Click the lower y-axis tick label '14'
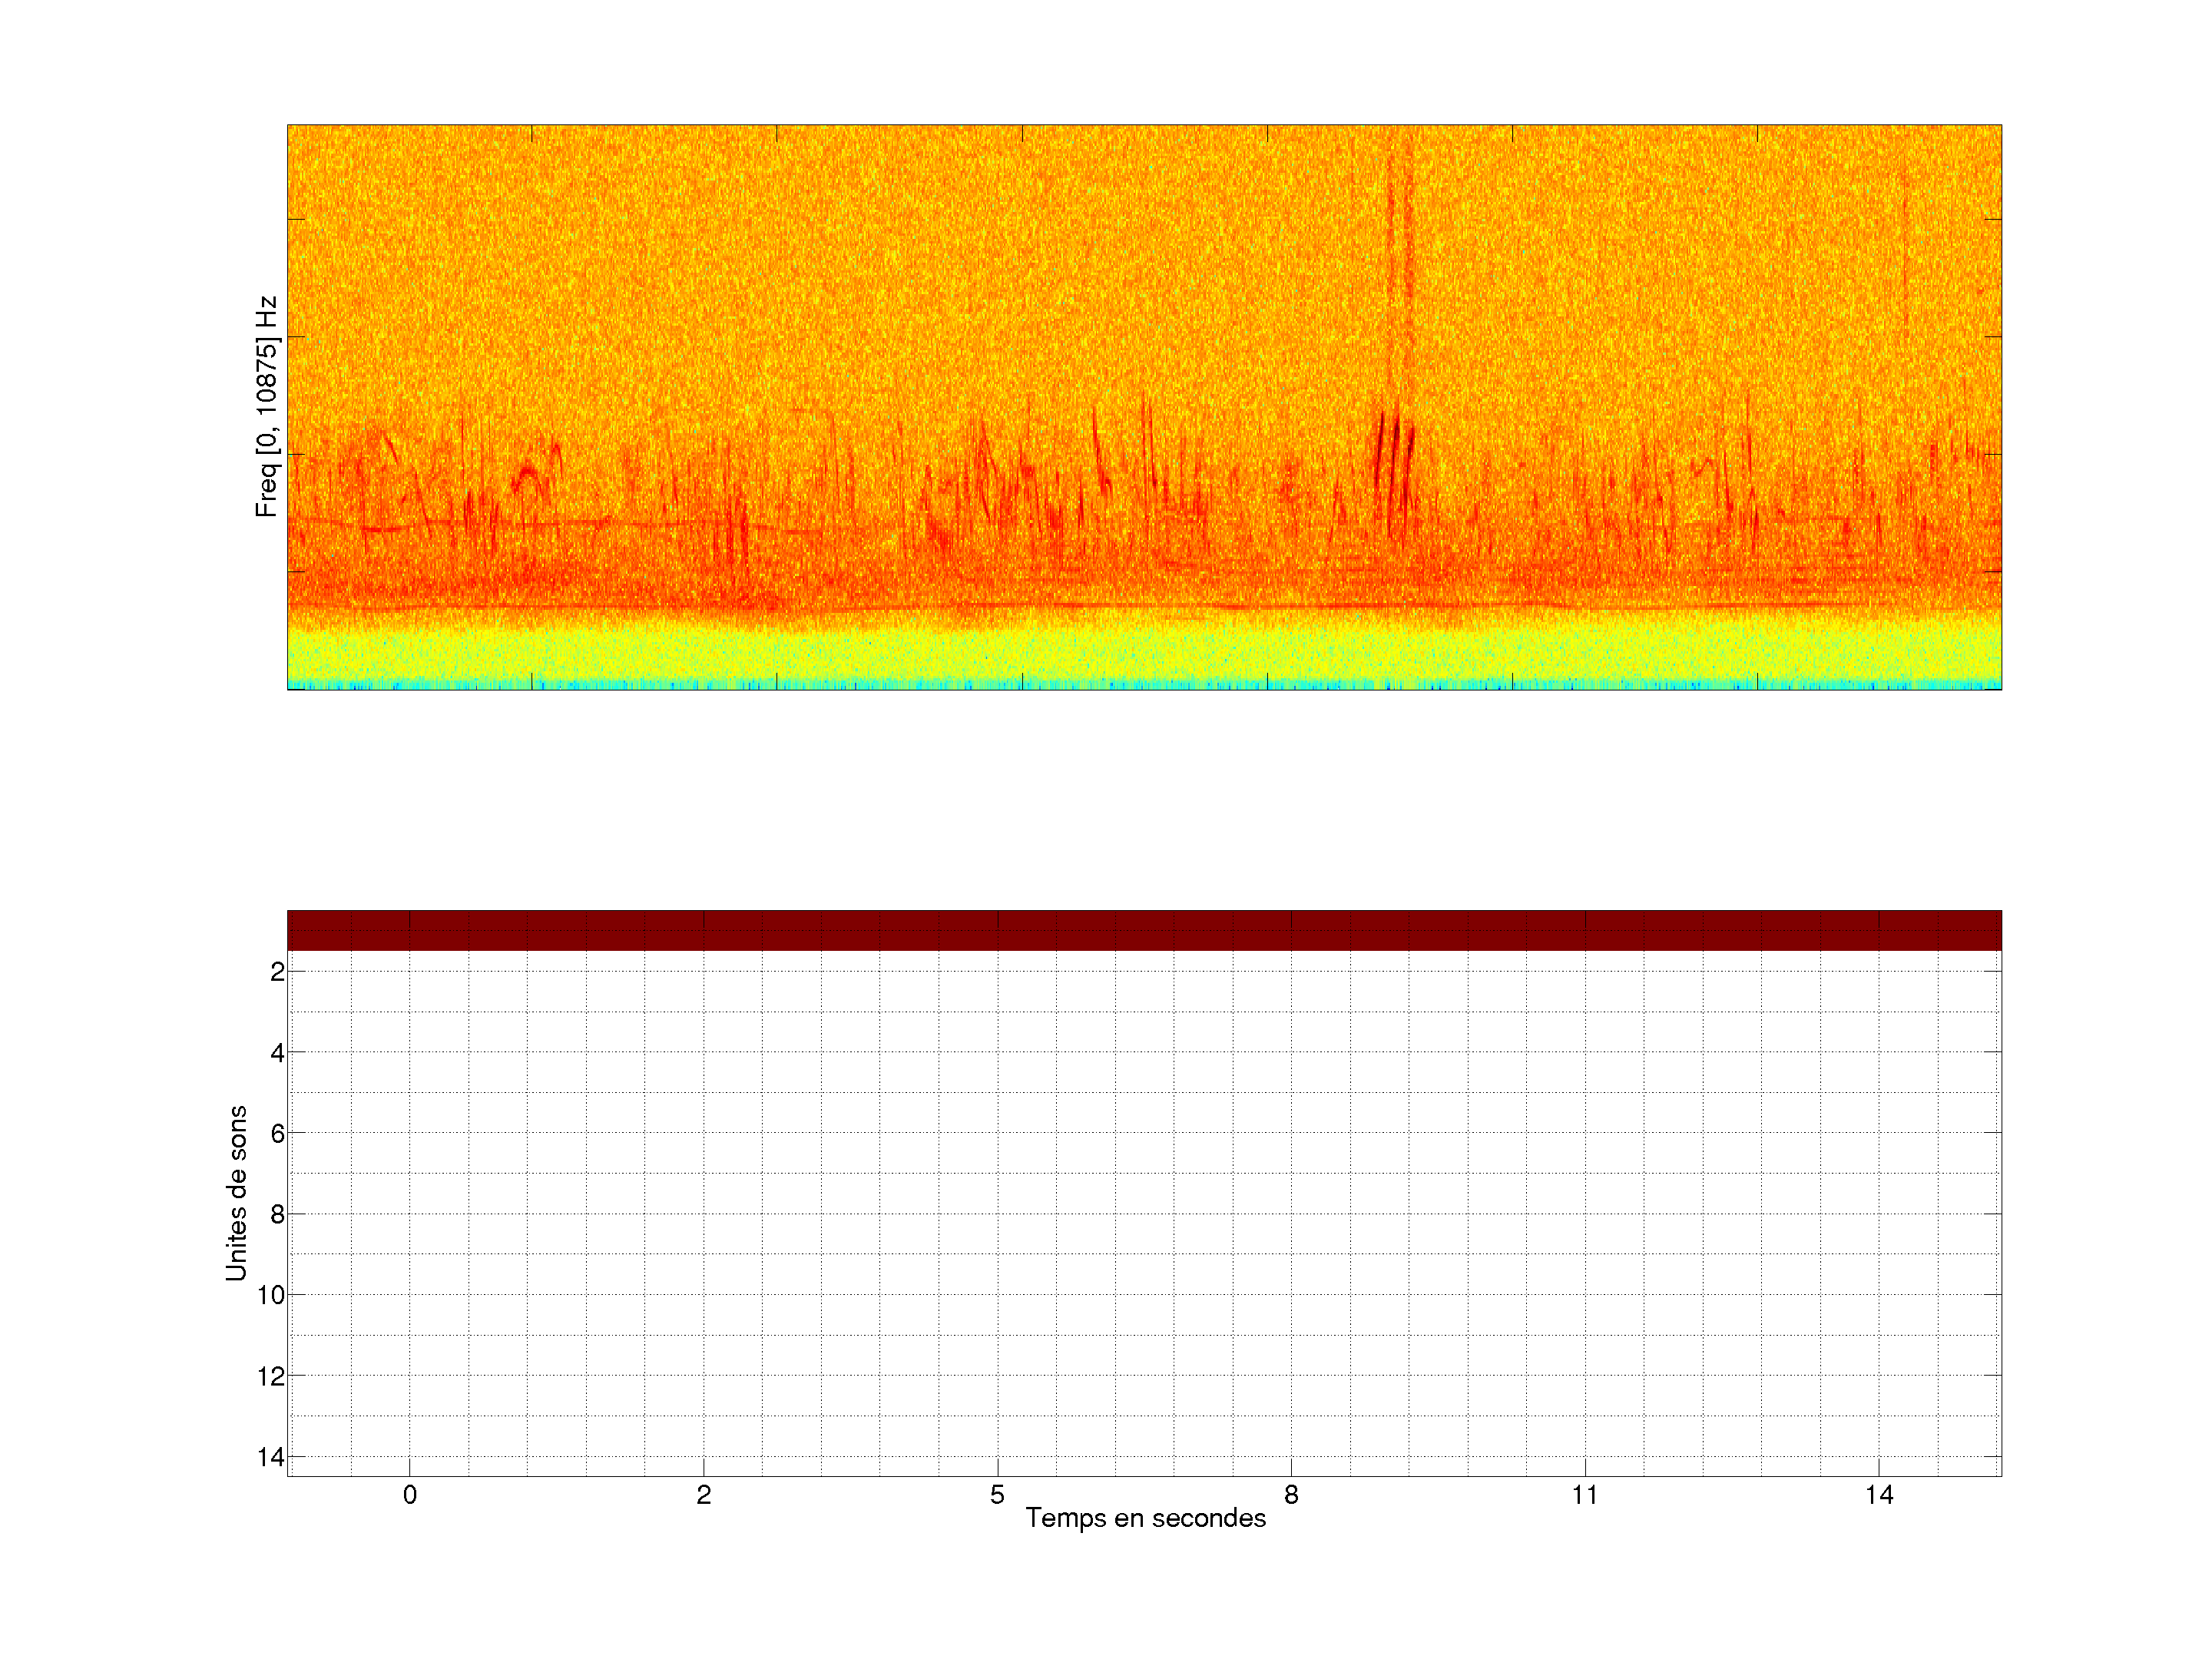This screenshot has height=1659, width=2212. click(271, 1457)
